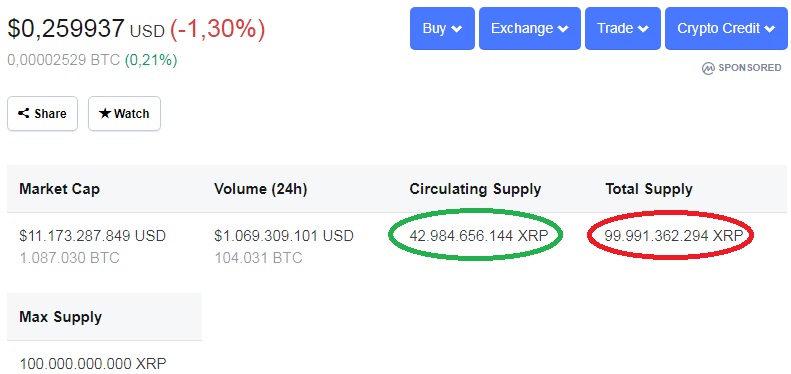Click the Max Supply header
Viewport: 791px width, 374px height.
coord(61,317)
